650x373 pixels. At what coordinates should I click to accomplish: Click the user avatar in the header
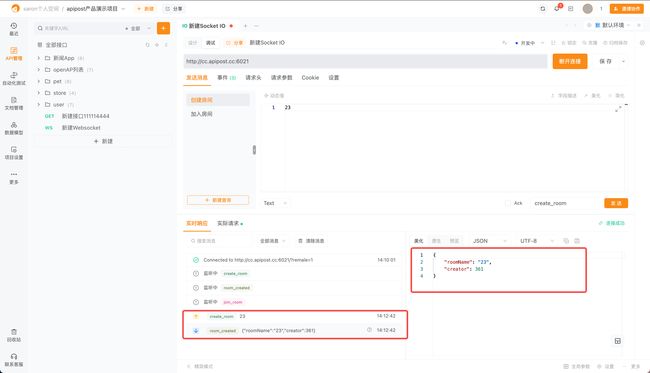[587, 8]
